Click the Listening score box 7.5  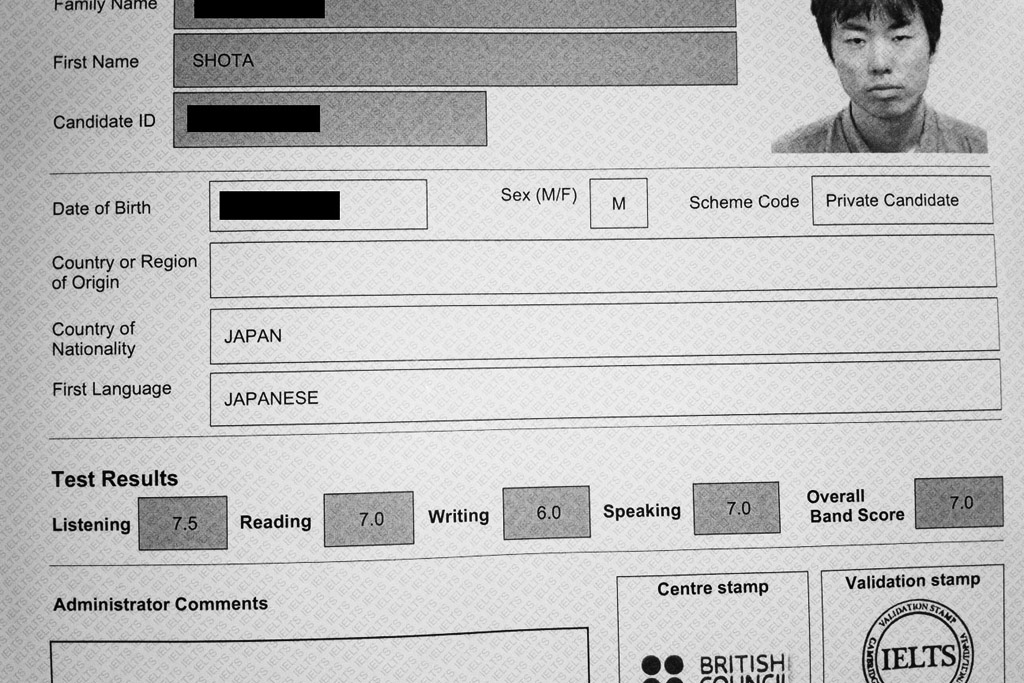pos(183,522)
